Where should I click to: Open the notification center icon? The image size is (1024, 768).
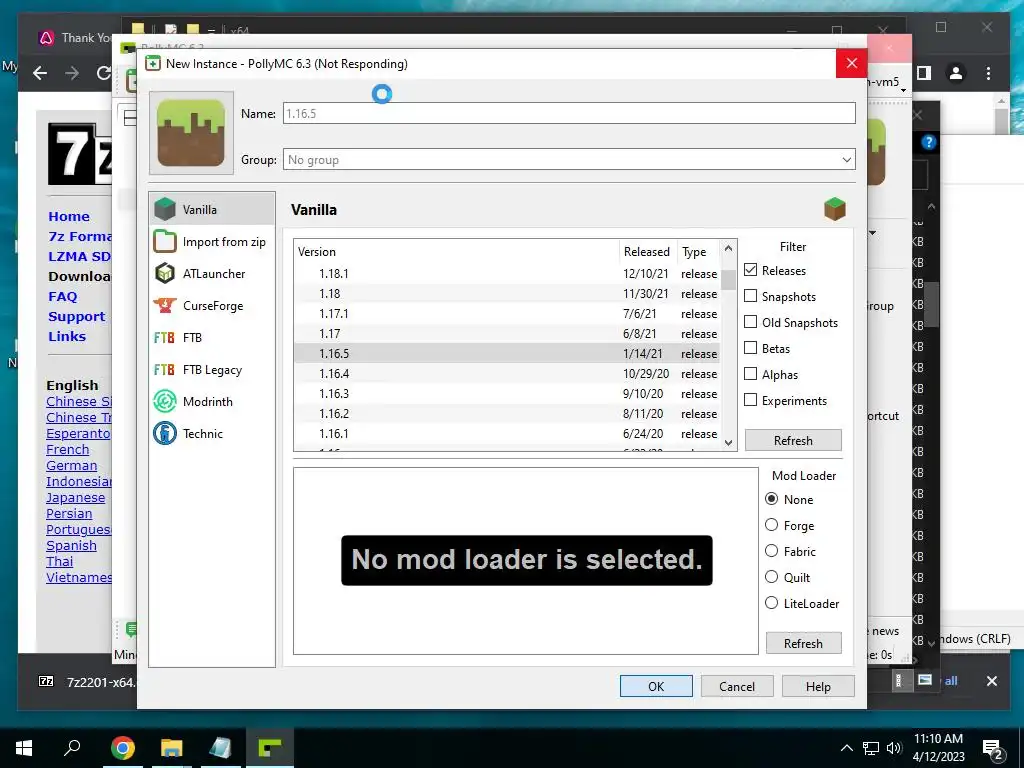[x=993, y=748]
